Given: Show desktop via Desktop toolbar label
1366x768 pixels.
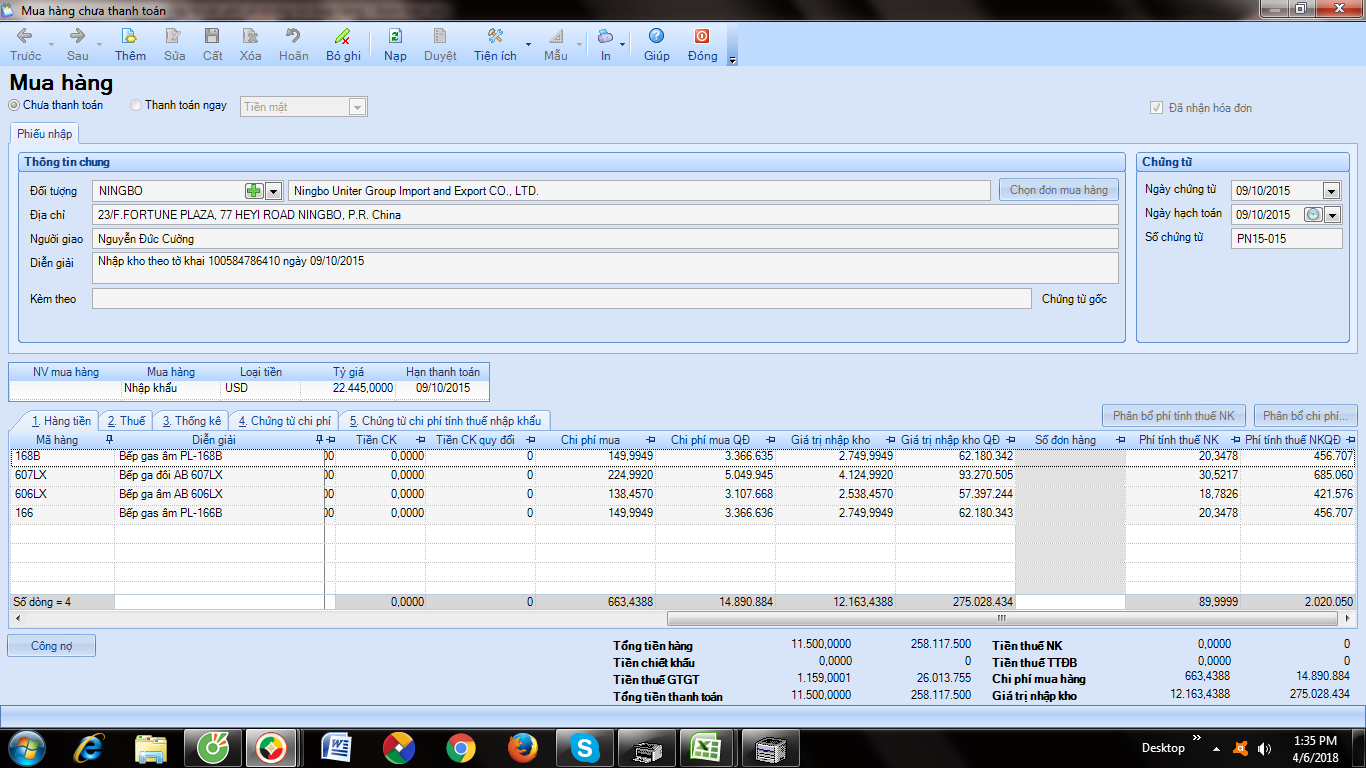Looking at the screenshot, I should point(1163,748).
